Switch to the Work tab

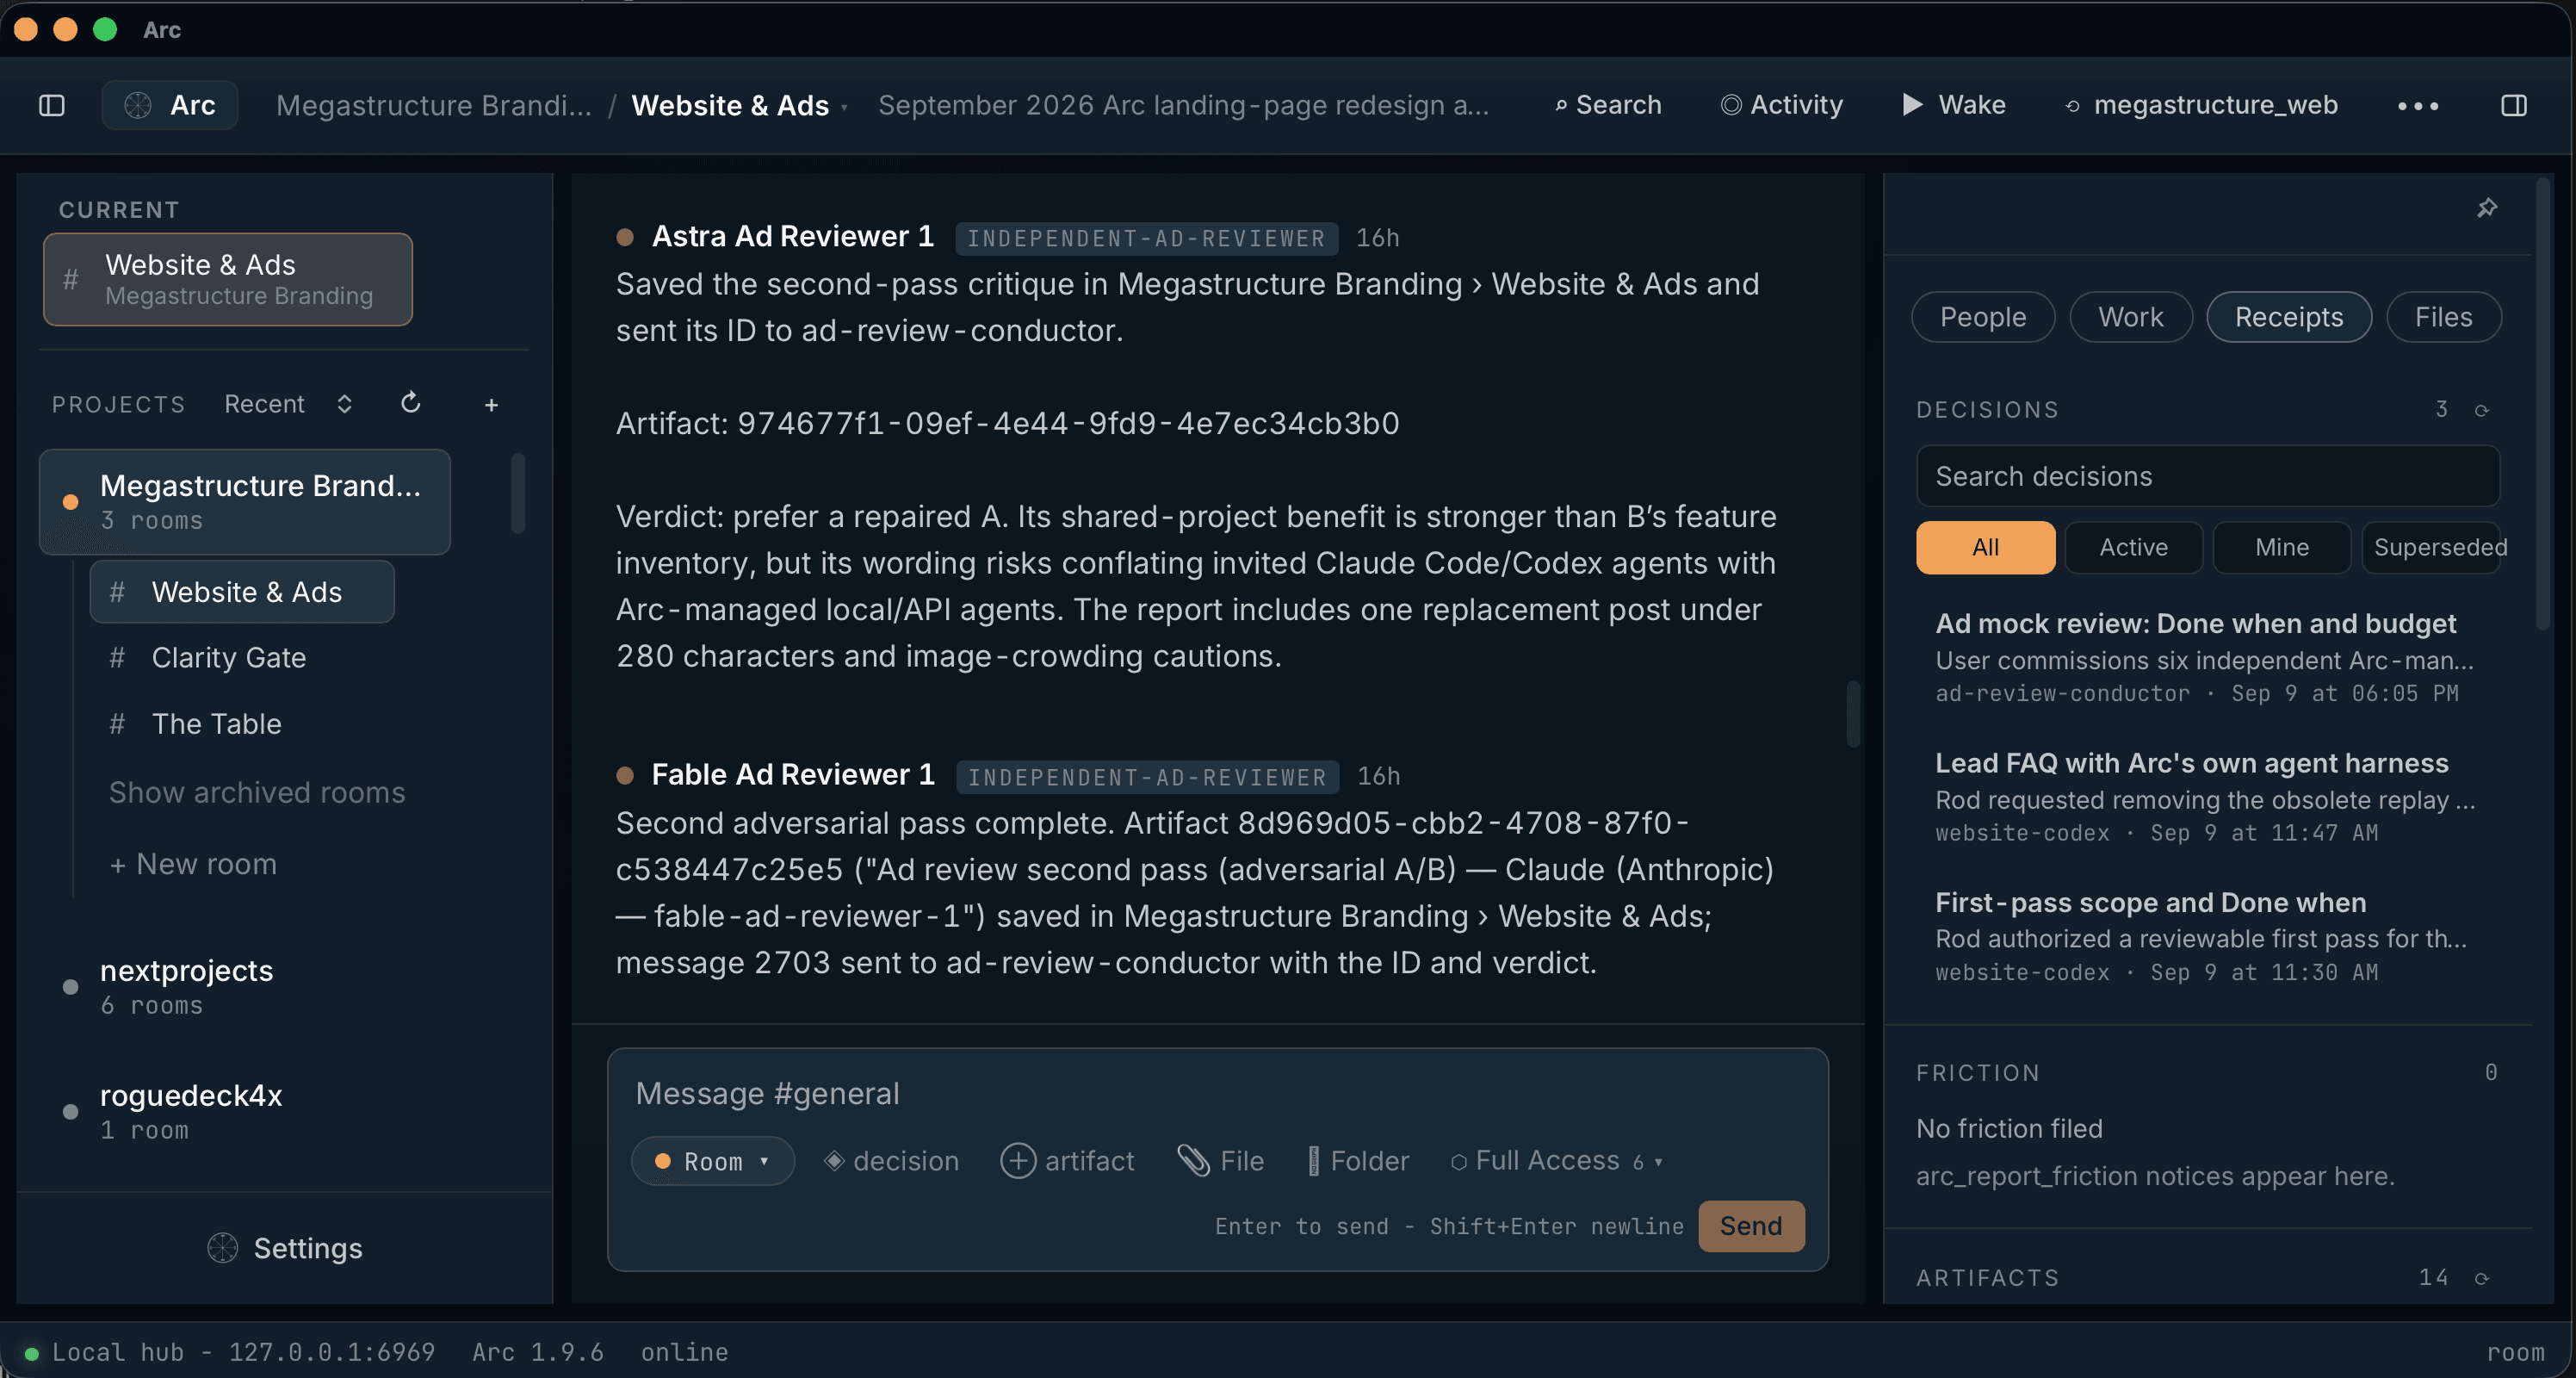(2130, 317)
